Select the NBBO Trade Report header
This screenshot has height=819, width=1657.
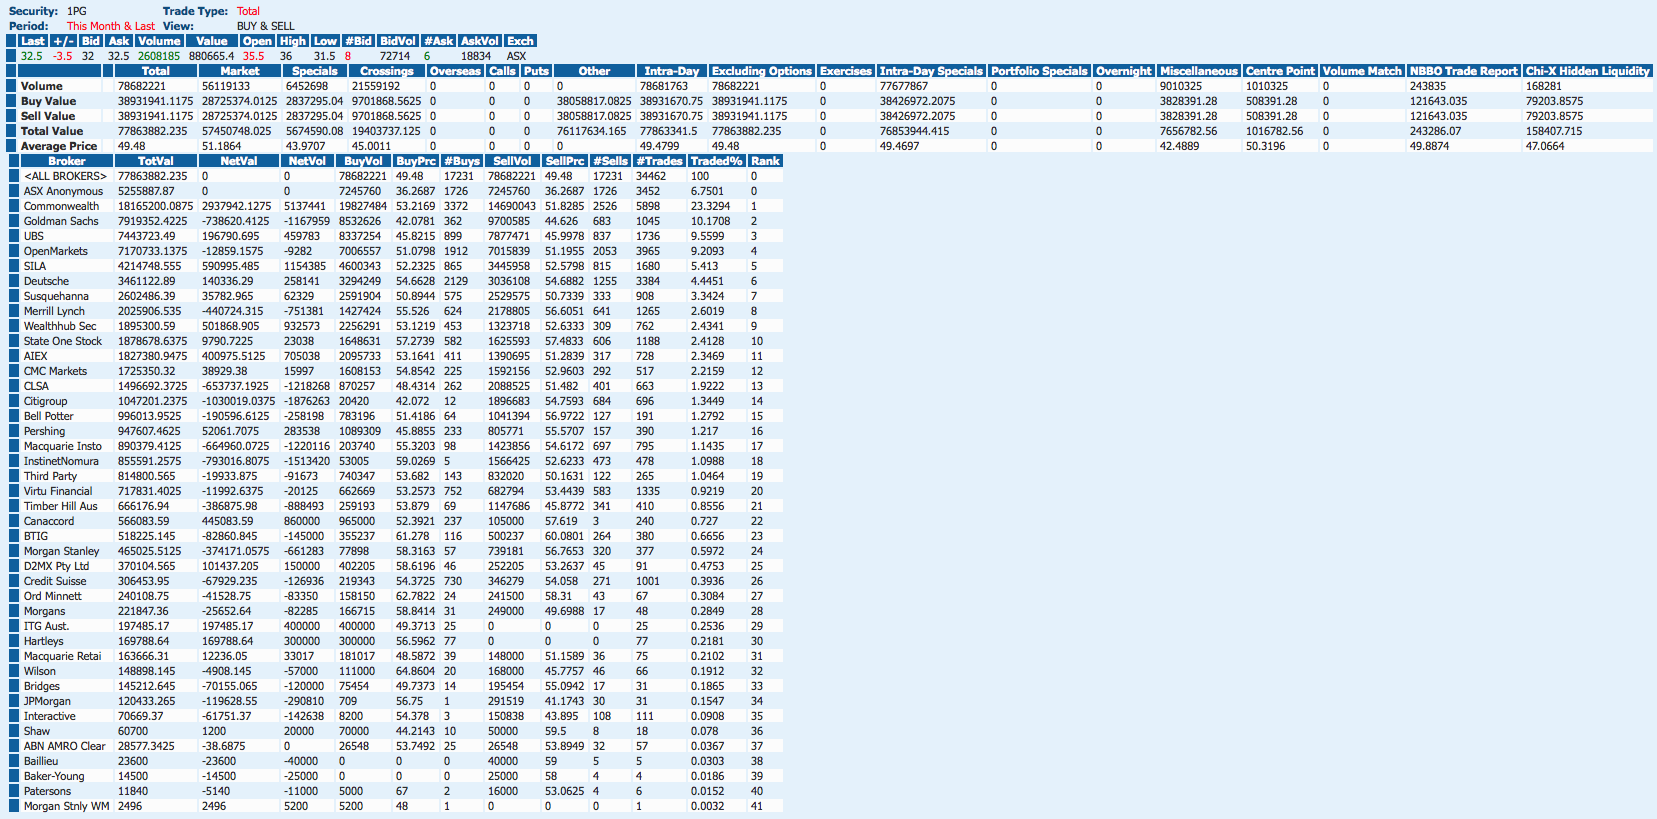point(1464,71)
